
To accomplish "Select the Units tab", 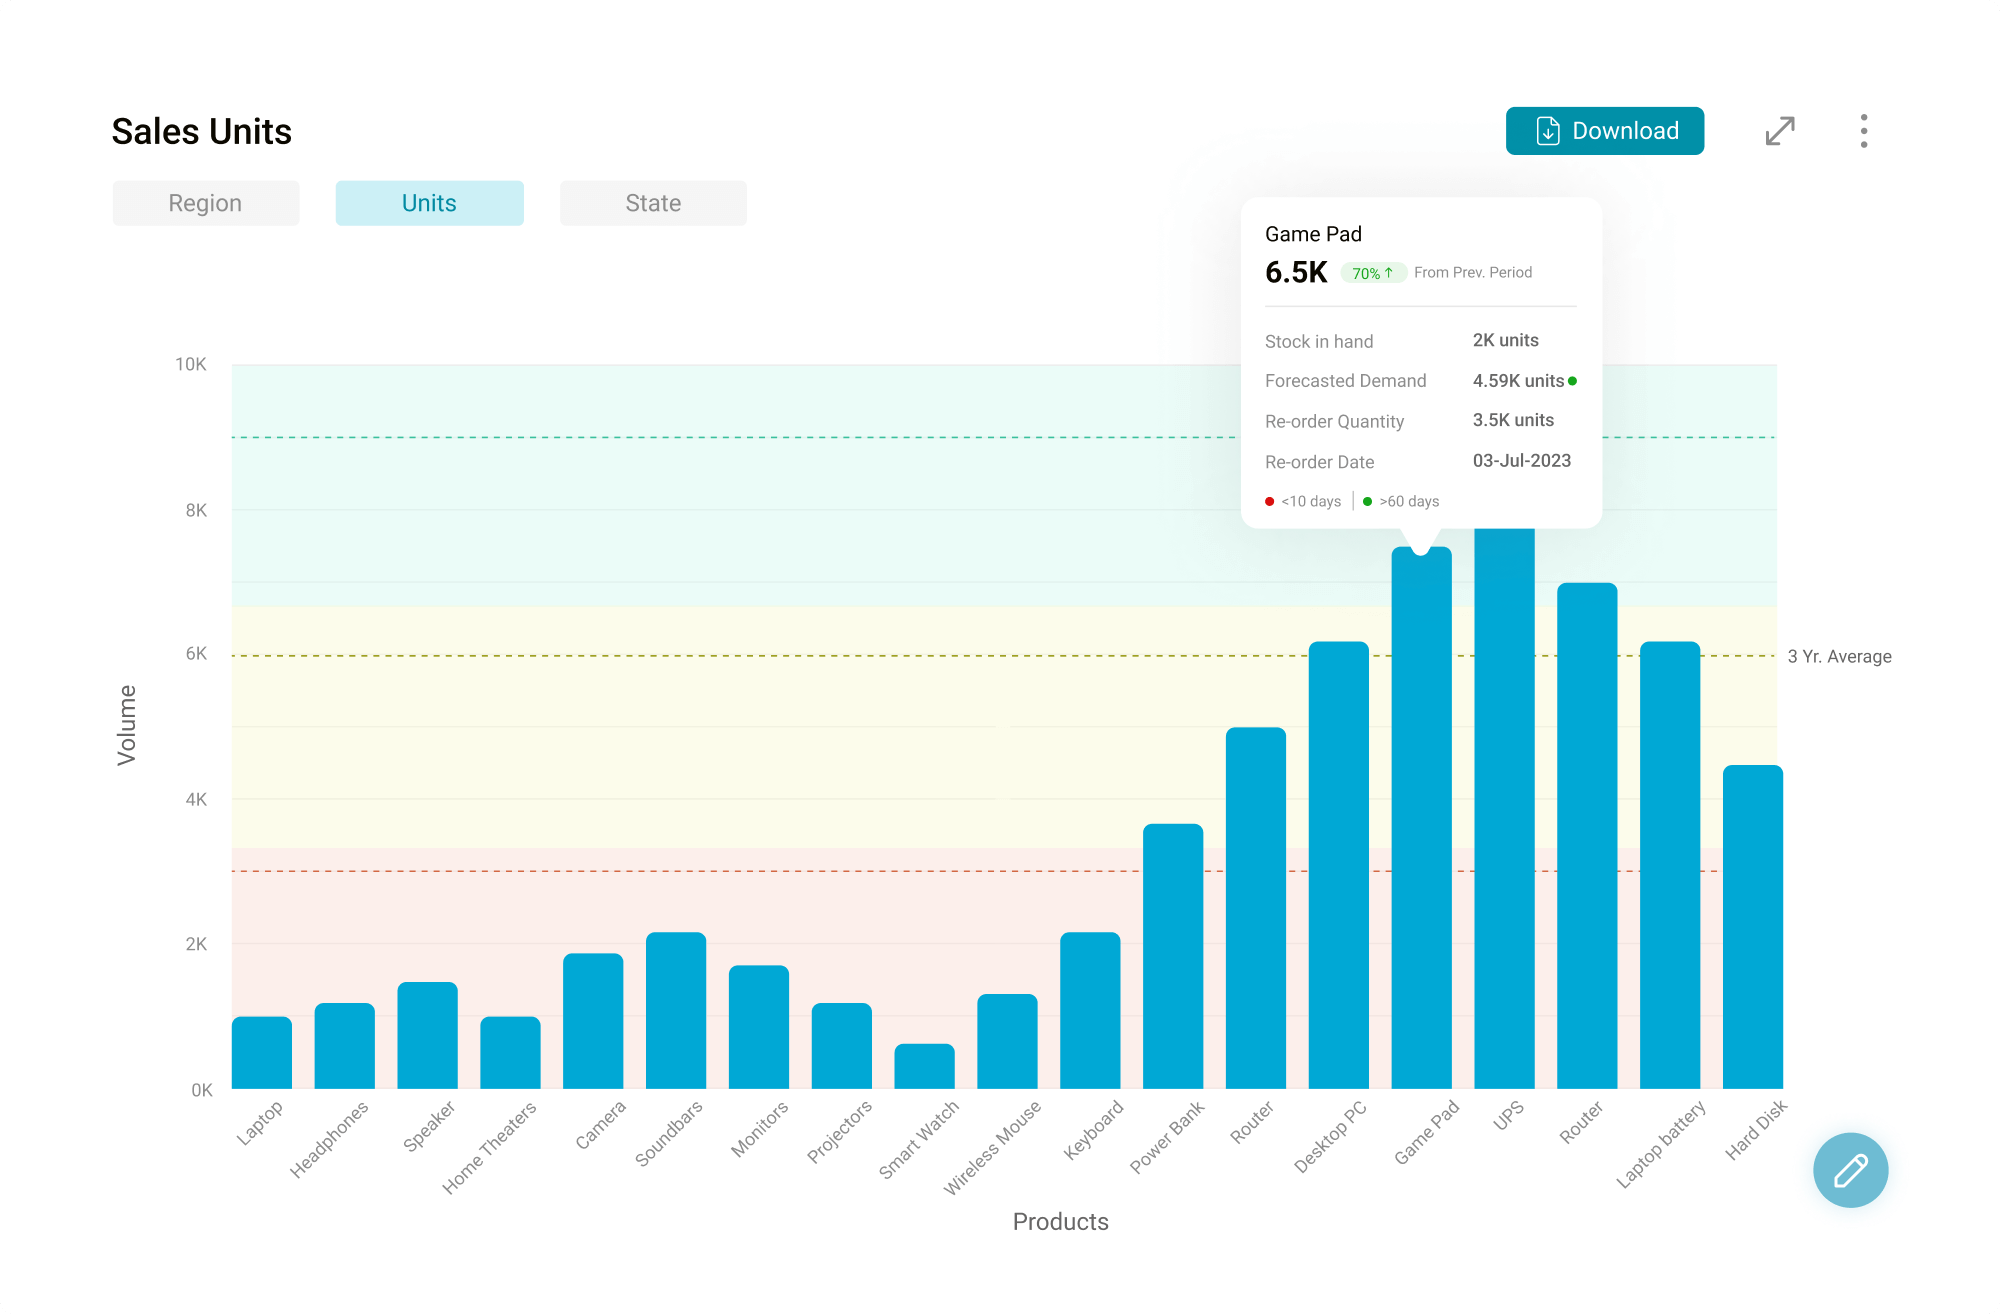I will point(429,203).
